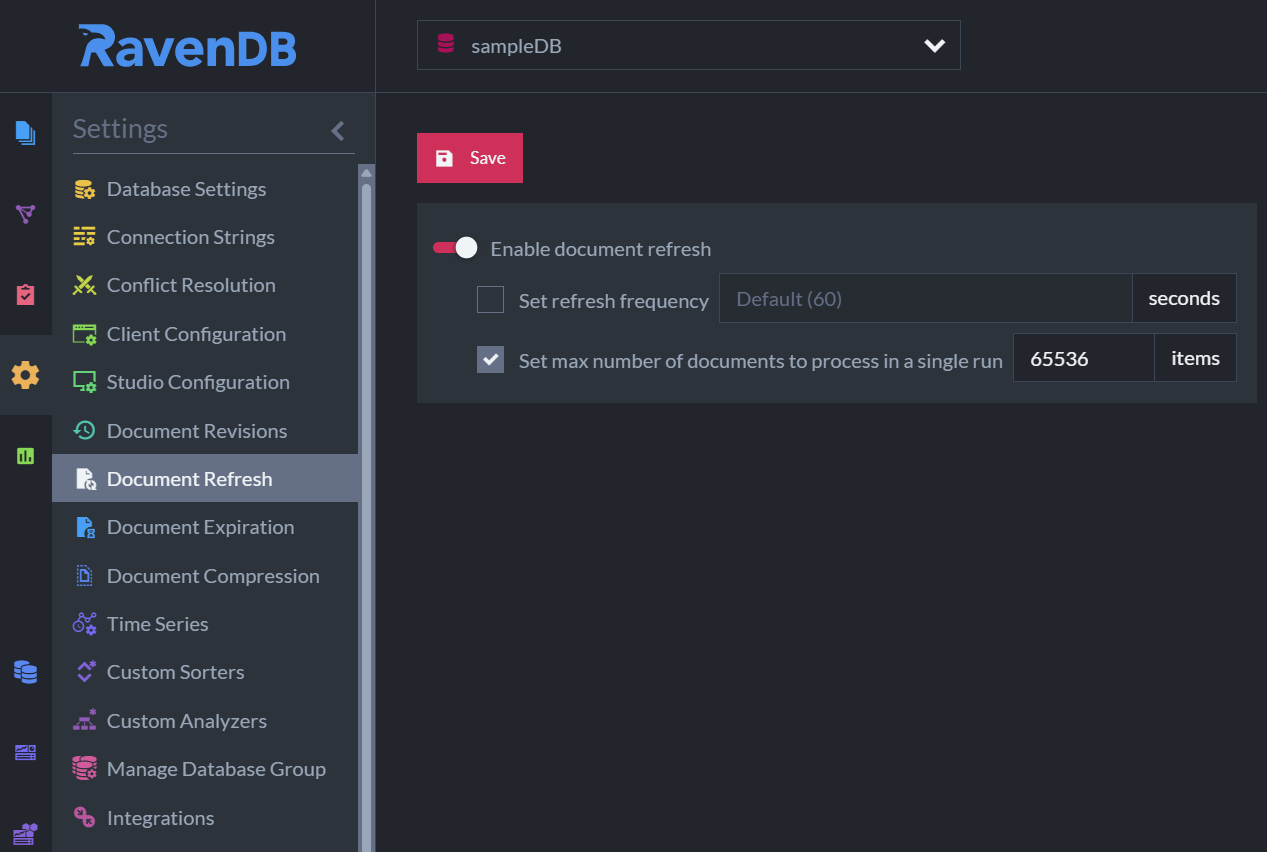Click the settings menu scrollbar thumb
Viewport: 1267px width, 852px height.
click(366, 518)
